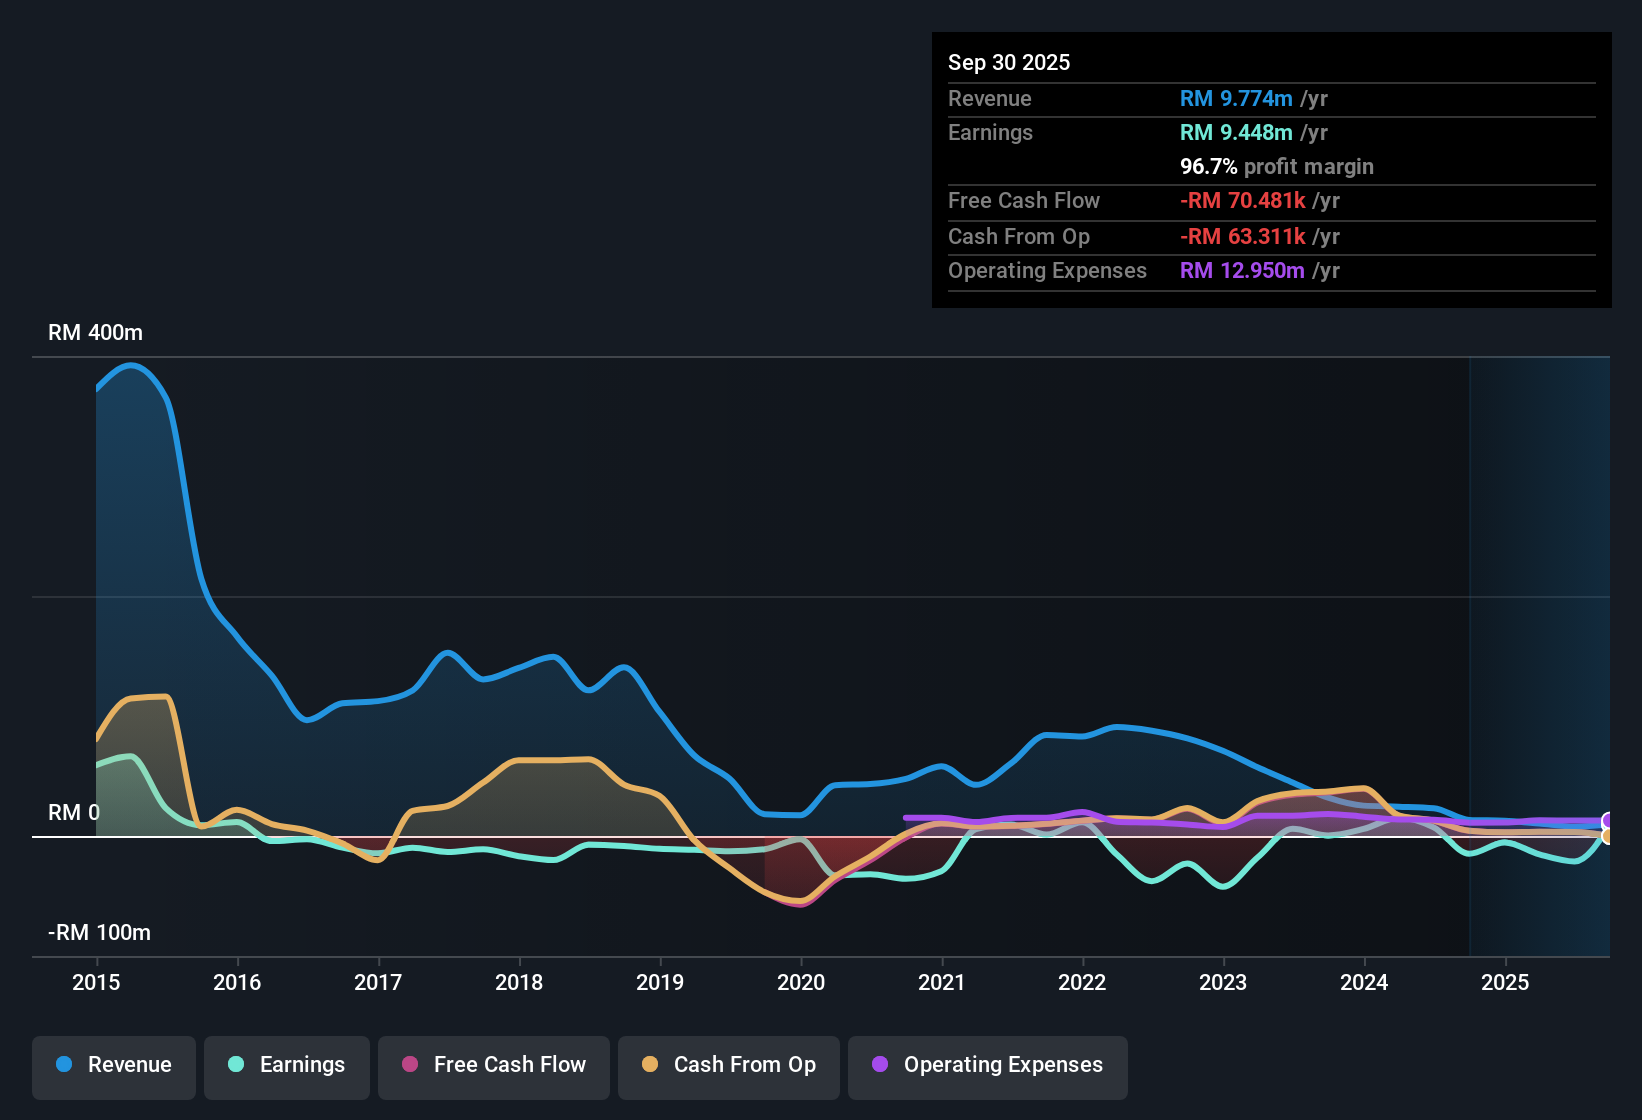This screenshot has width=1642, height=1120.
Task: Click the purple Operating Expenses value in tooltip
Action: click(x=1243, y=270)
